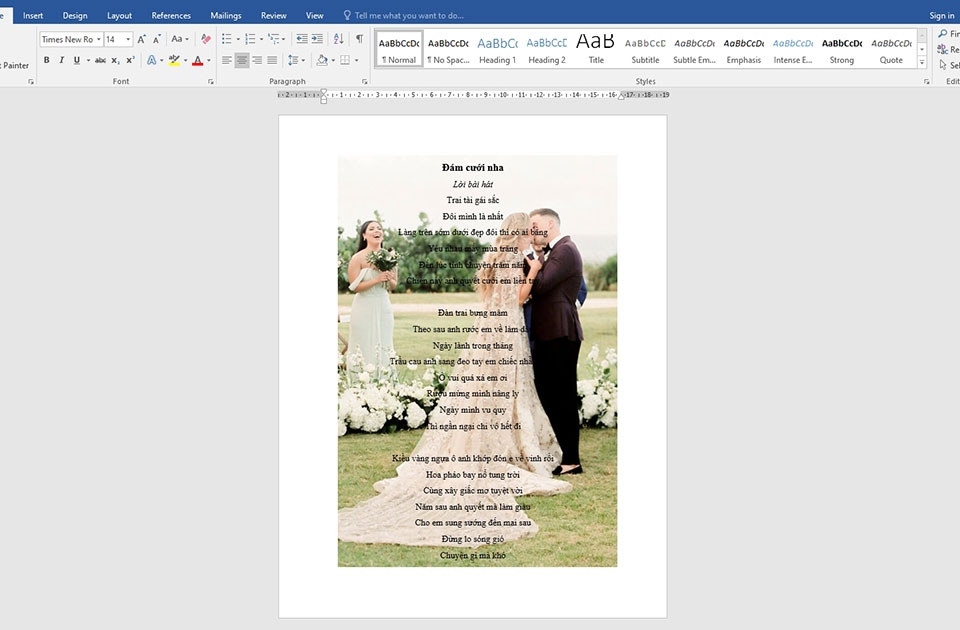
Task: Toggle center text alignment
Action: [241, 60]
